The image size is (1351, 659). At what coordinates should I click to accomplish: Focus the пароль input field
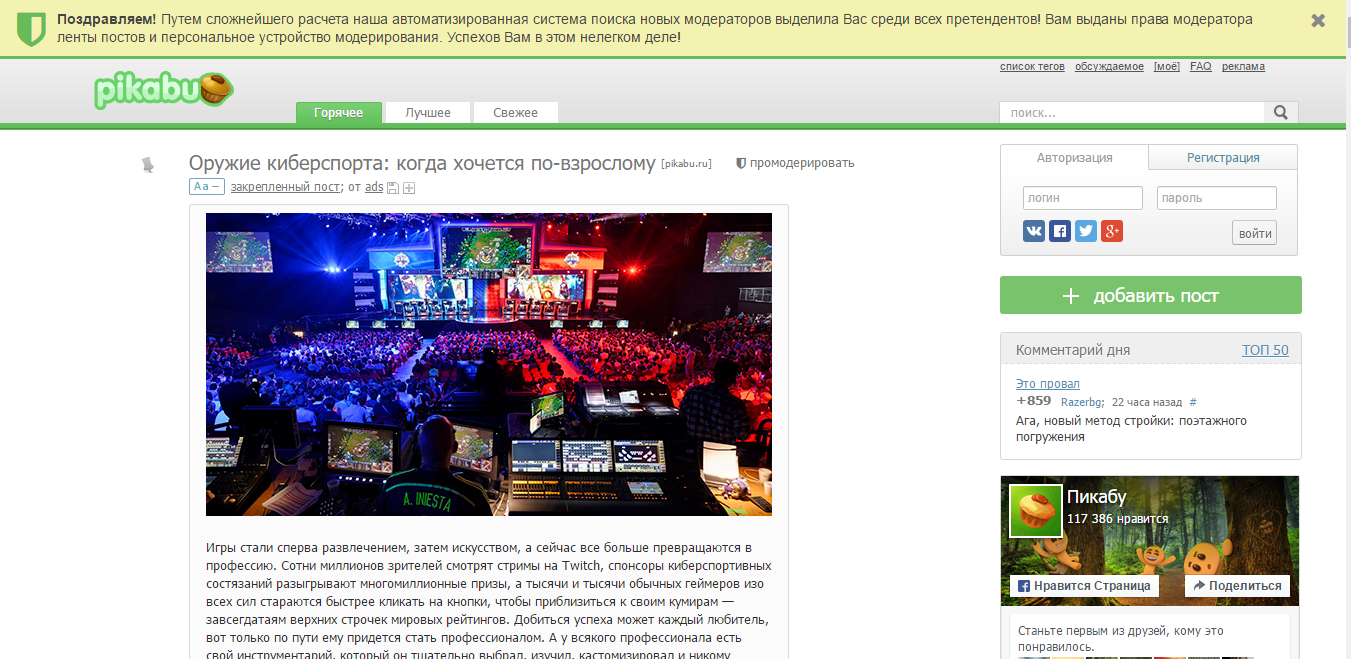[1217, 198]
